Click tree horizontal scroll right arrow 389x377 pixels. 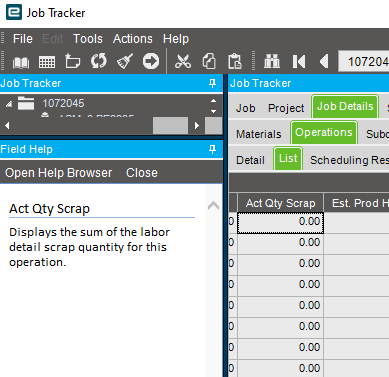coord(197,126)
